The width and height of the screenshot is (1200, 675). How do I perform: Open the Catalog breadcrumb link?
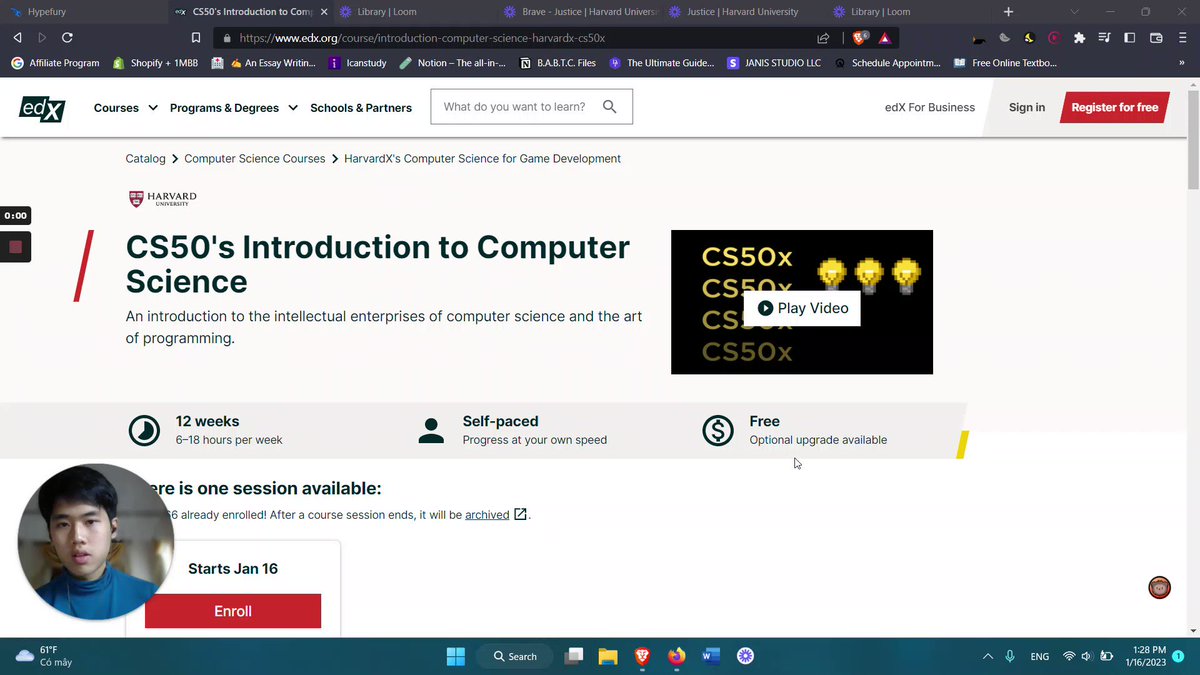[x=146, y=158]
